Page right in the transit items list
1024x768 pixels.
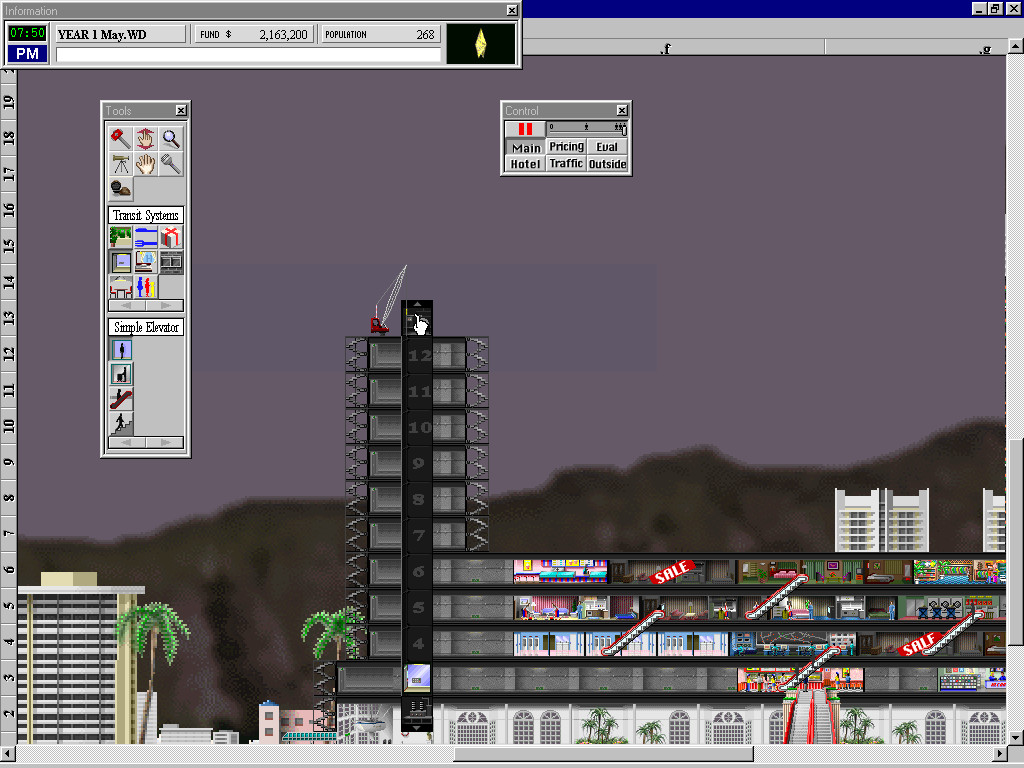pos(165,443)
